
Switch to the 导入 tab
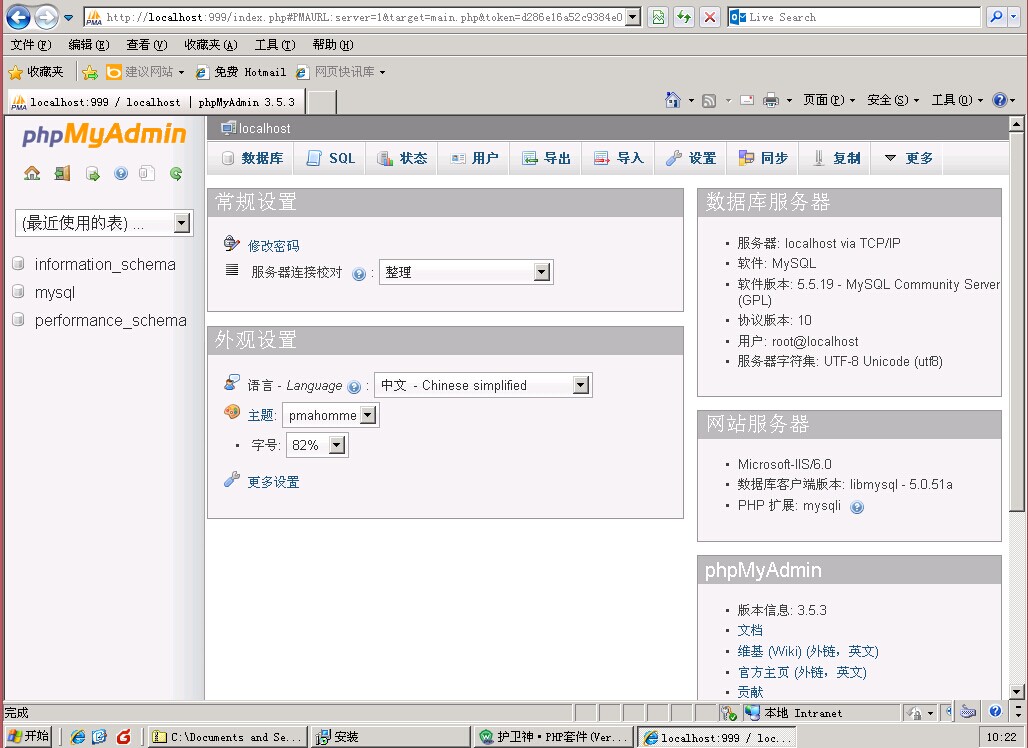coord(618,158)
